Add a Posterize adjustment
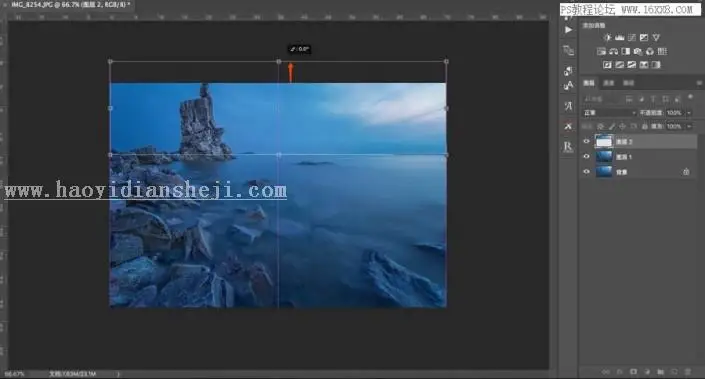 [x=620, y=65]
